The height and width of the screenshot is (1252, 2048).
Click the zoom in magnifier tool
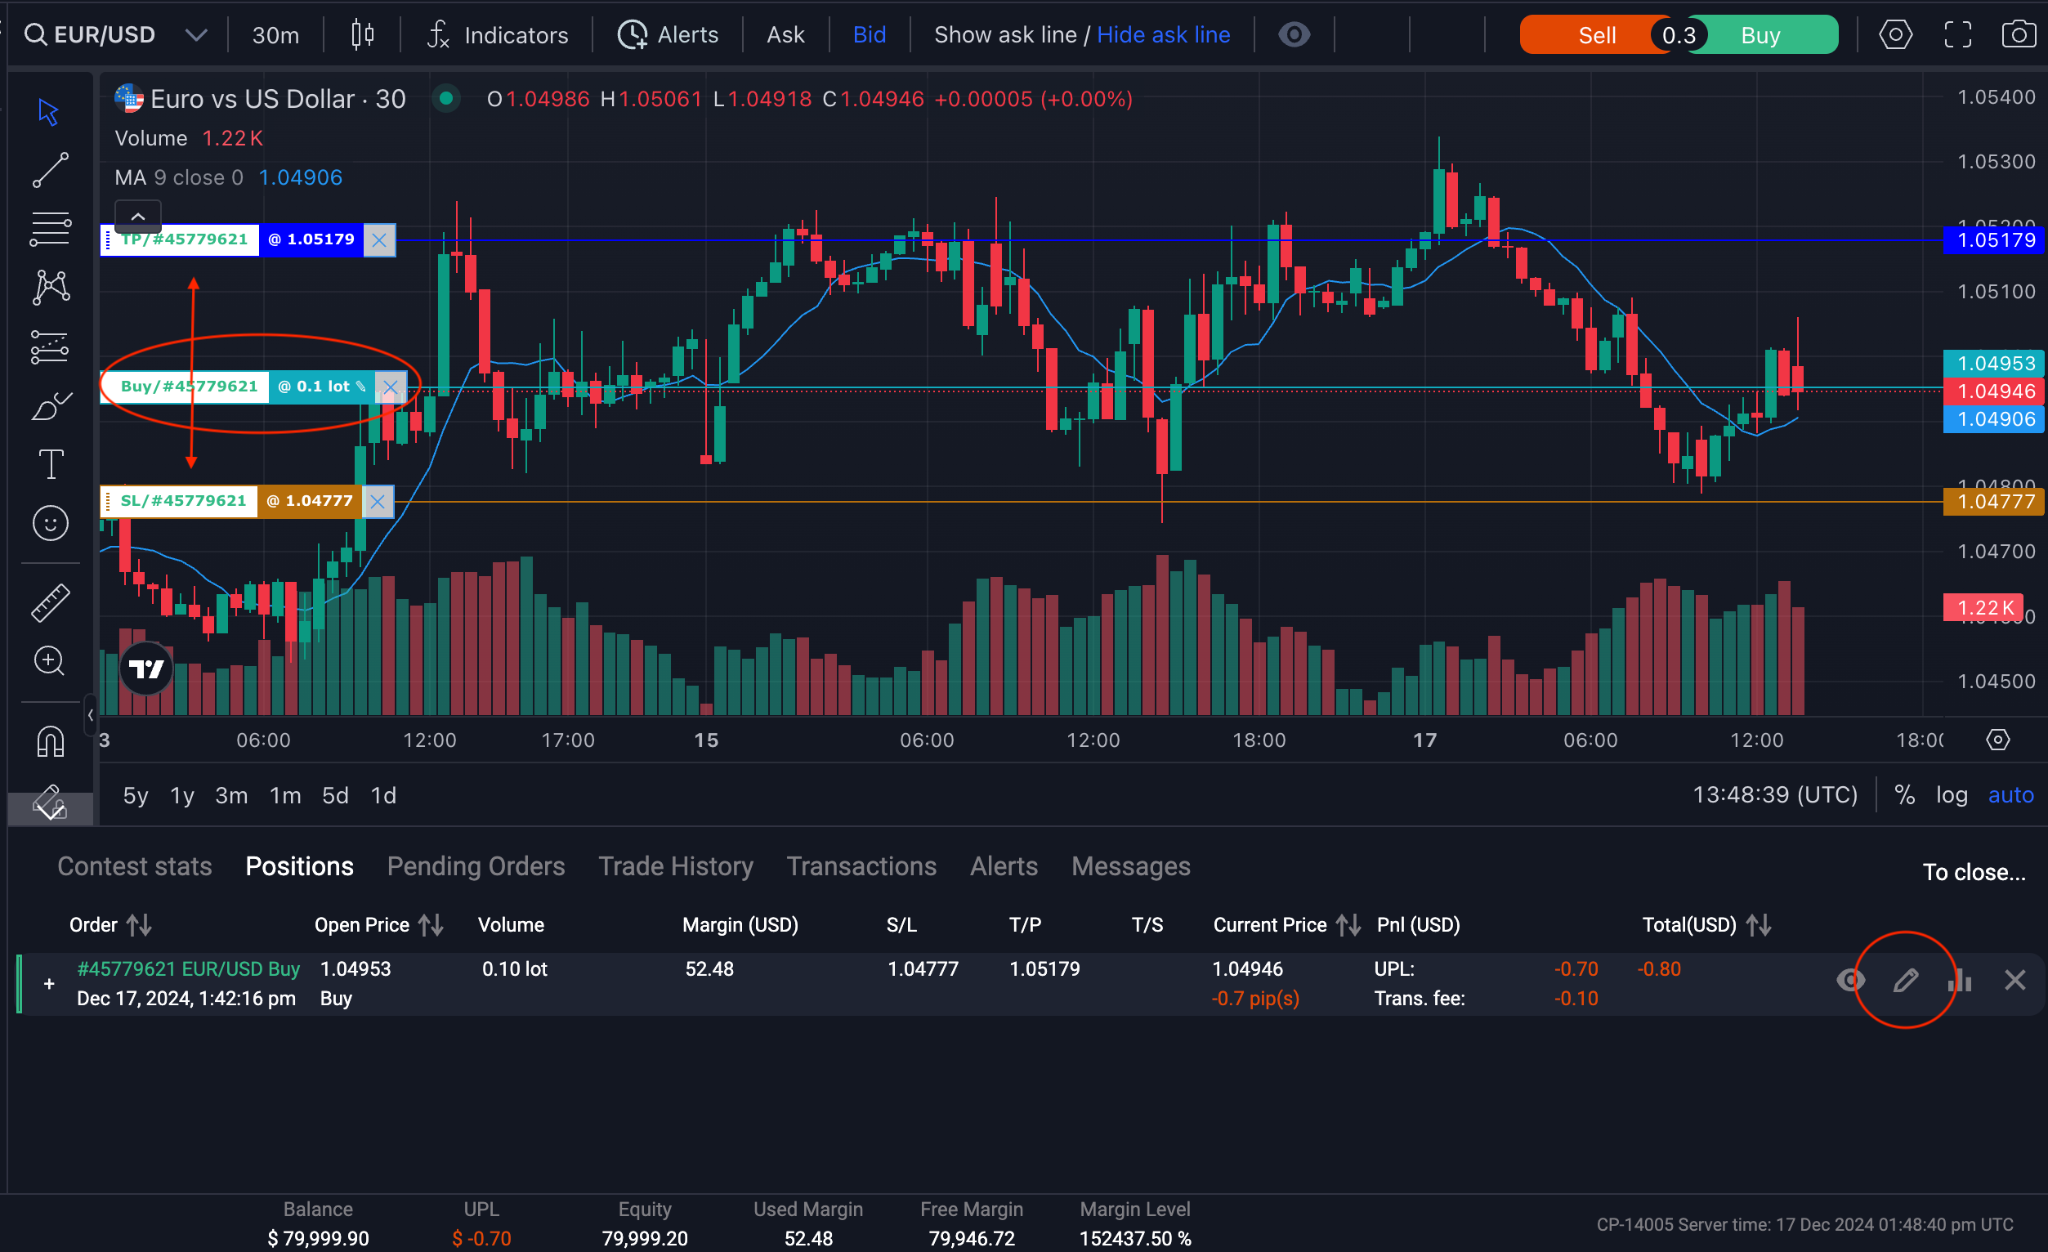[50, 661]
